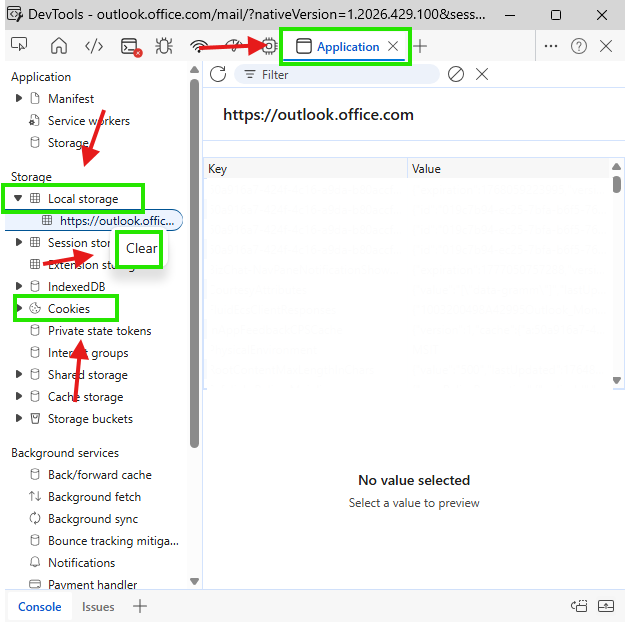Select the https://outlook.office.com local storage entry
Image resolution: width=625 pixels, height=622 pixels.
pyautogui.click(x=94, y=220)
